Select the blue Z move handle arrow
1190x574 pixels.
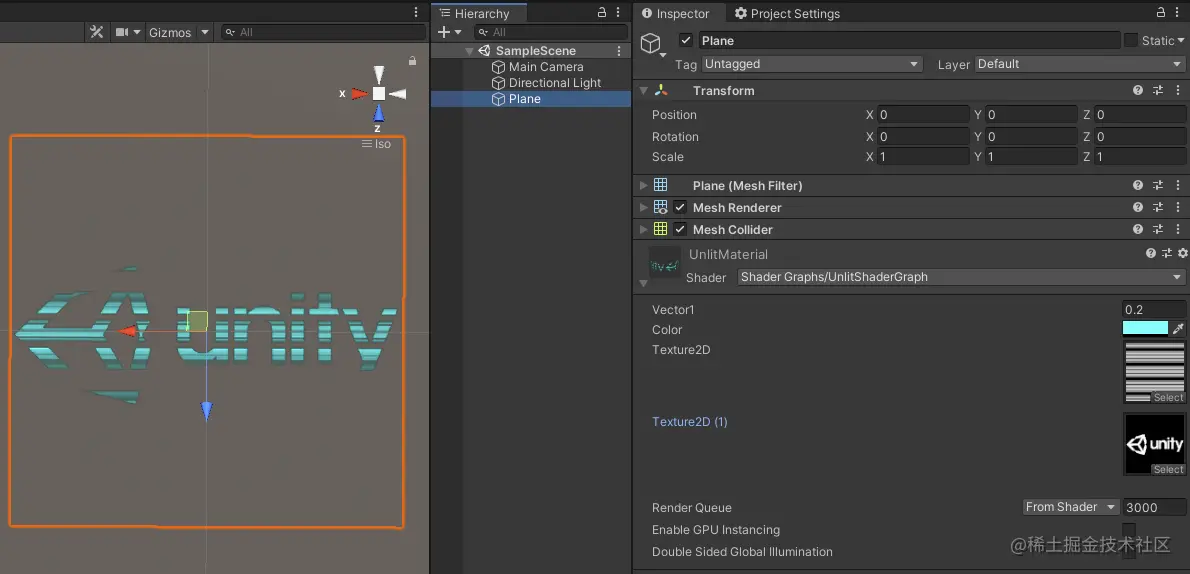(x=206, y=411)
